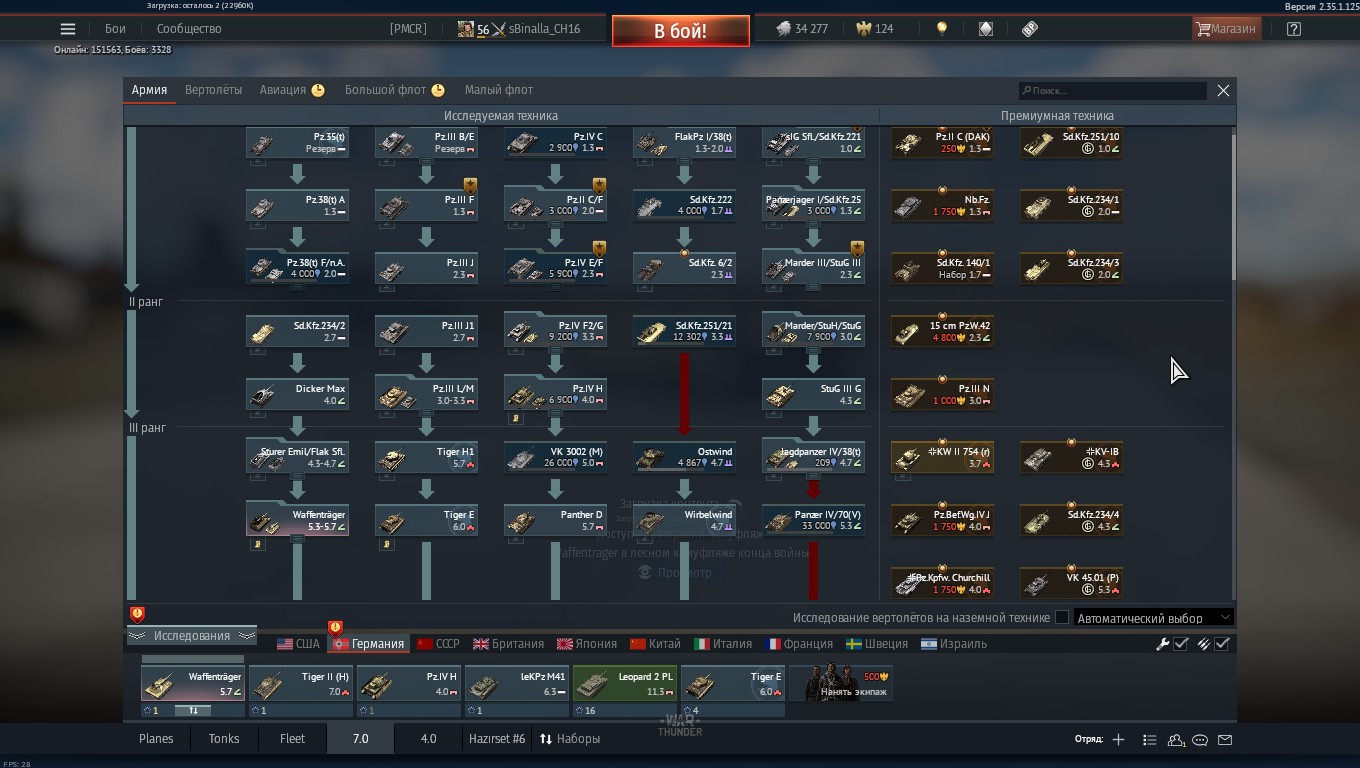Open the sBinalla_CH16 player profile
The width and height of the screenshot is (1360, 768).
click(x=519, y=29)
